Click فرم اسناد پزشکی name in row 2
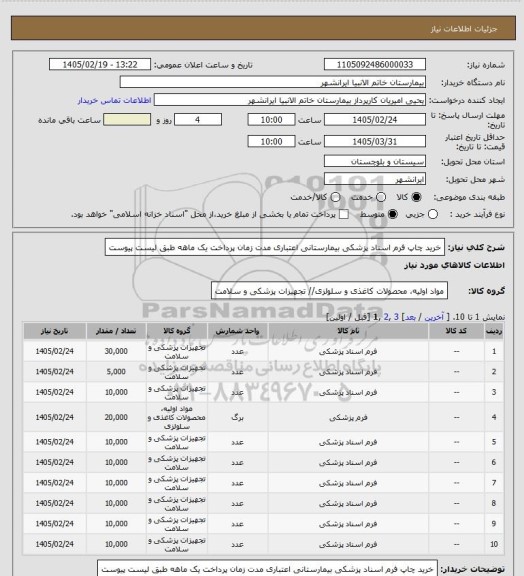The height and width of the screenshot is (576, 524). 348,372
